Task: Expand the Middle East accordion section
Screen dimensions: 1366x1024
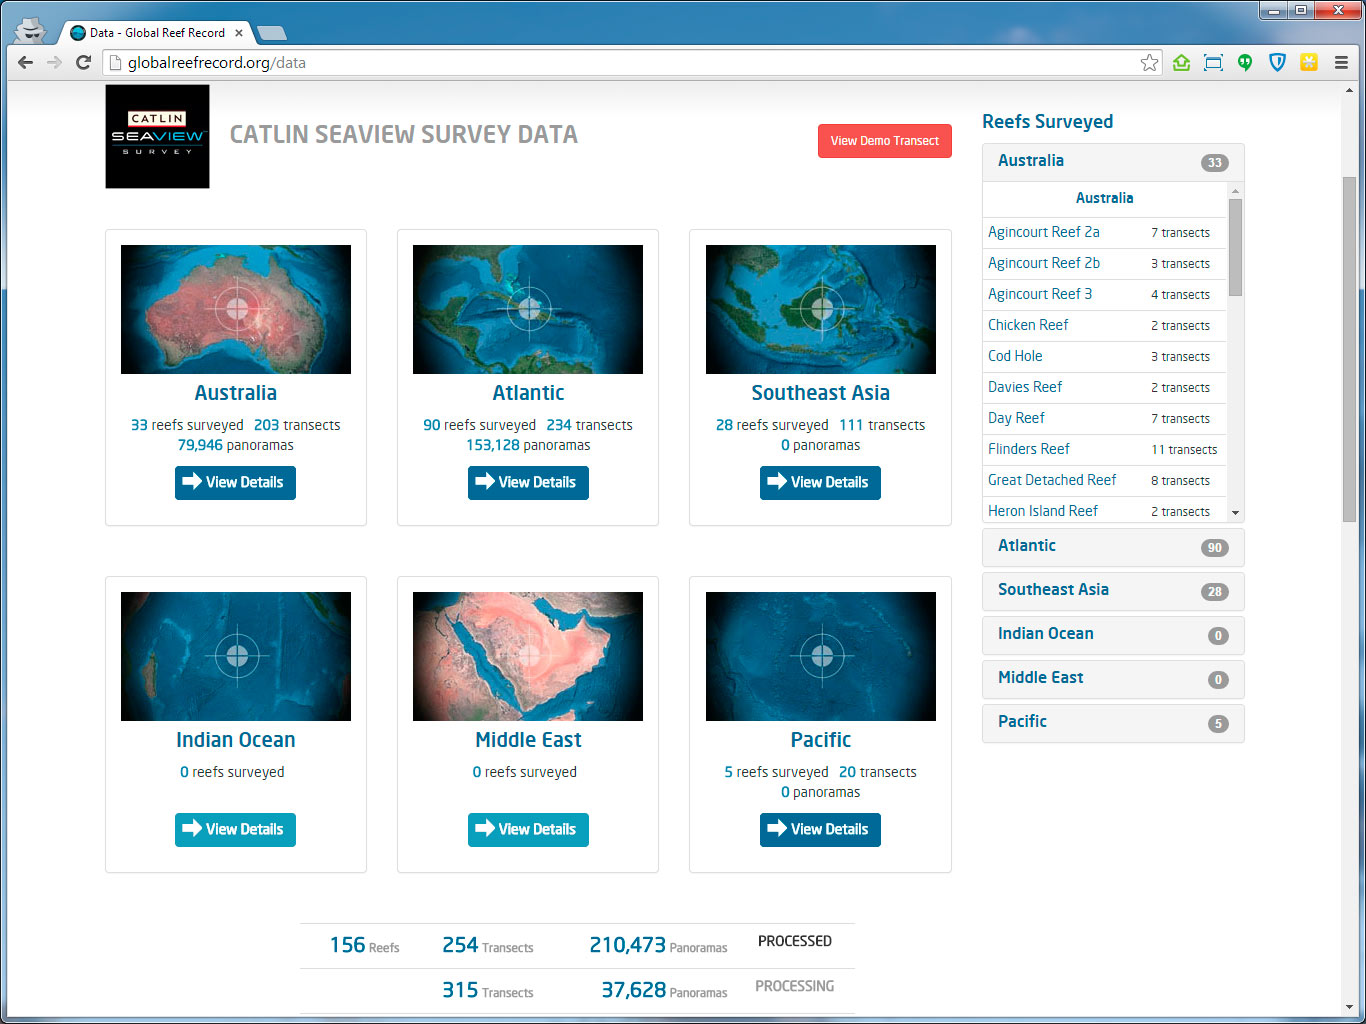Action: (x=1113, y=679)
